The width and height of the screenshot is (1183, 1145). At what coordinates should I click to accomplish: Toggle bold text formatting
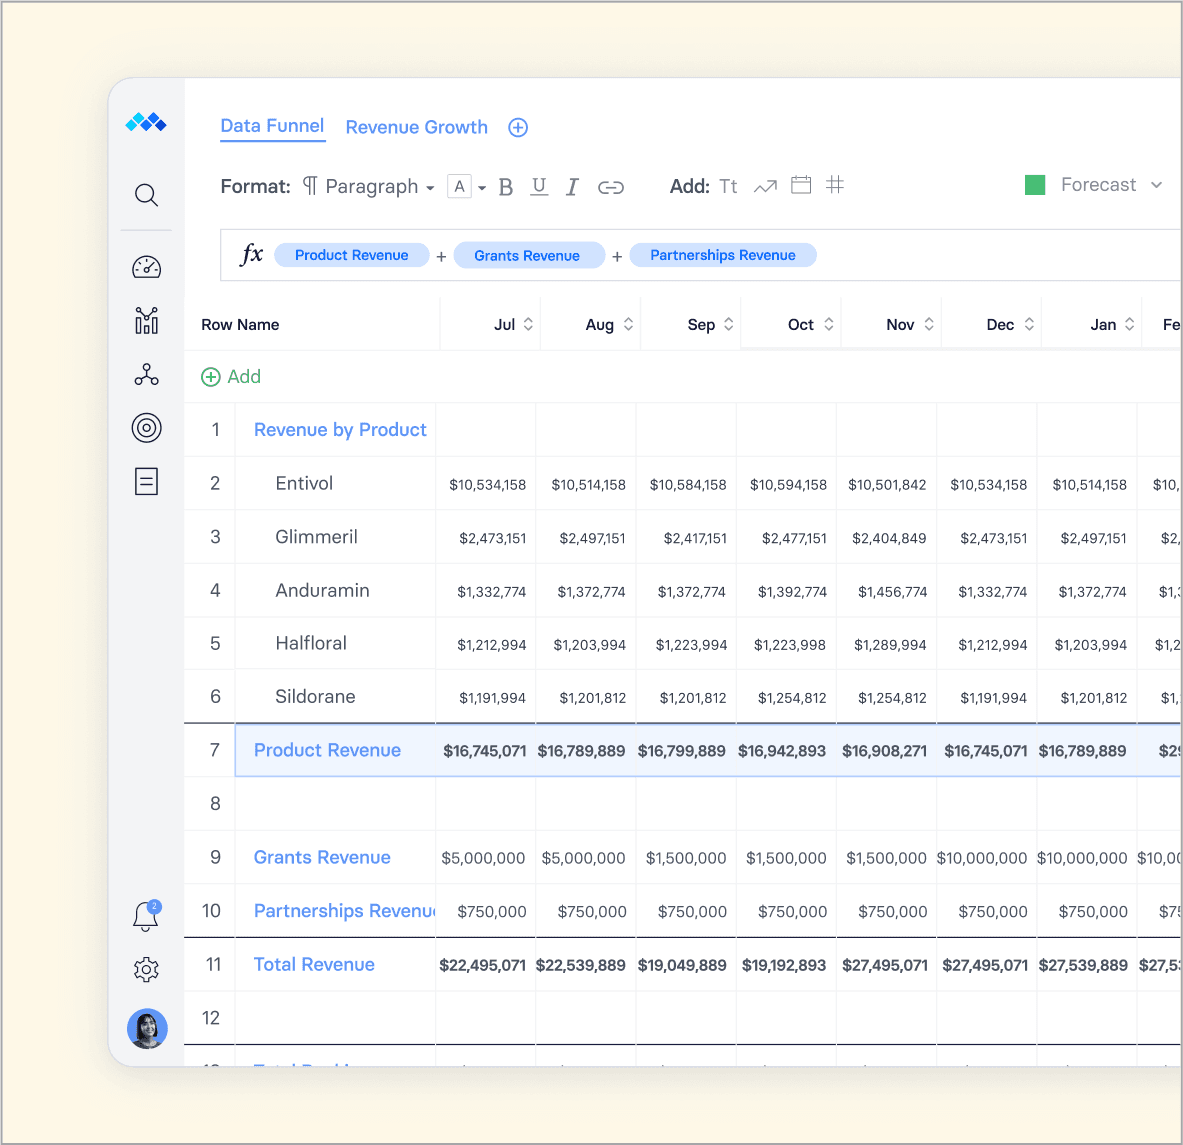pyautogui.click(x=506, y=187)
